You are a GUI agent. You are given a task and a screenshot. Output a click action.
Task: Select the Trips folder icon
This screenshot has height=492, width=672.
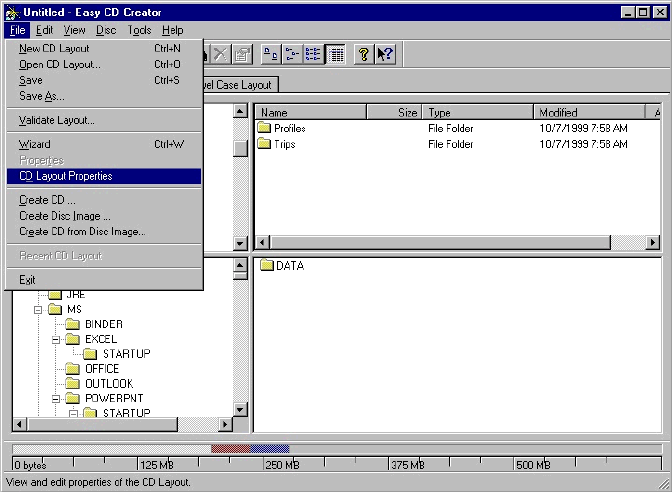tap(264, 143)
